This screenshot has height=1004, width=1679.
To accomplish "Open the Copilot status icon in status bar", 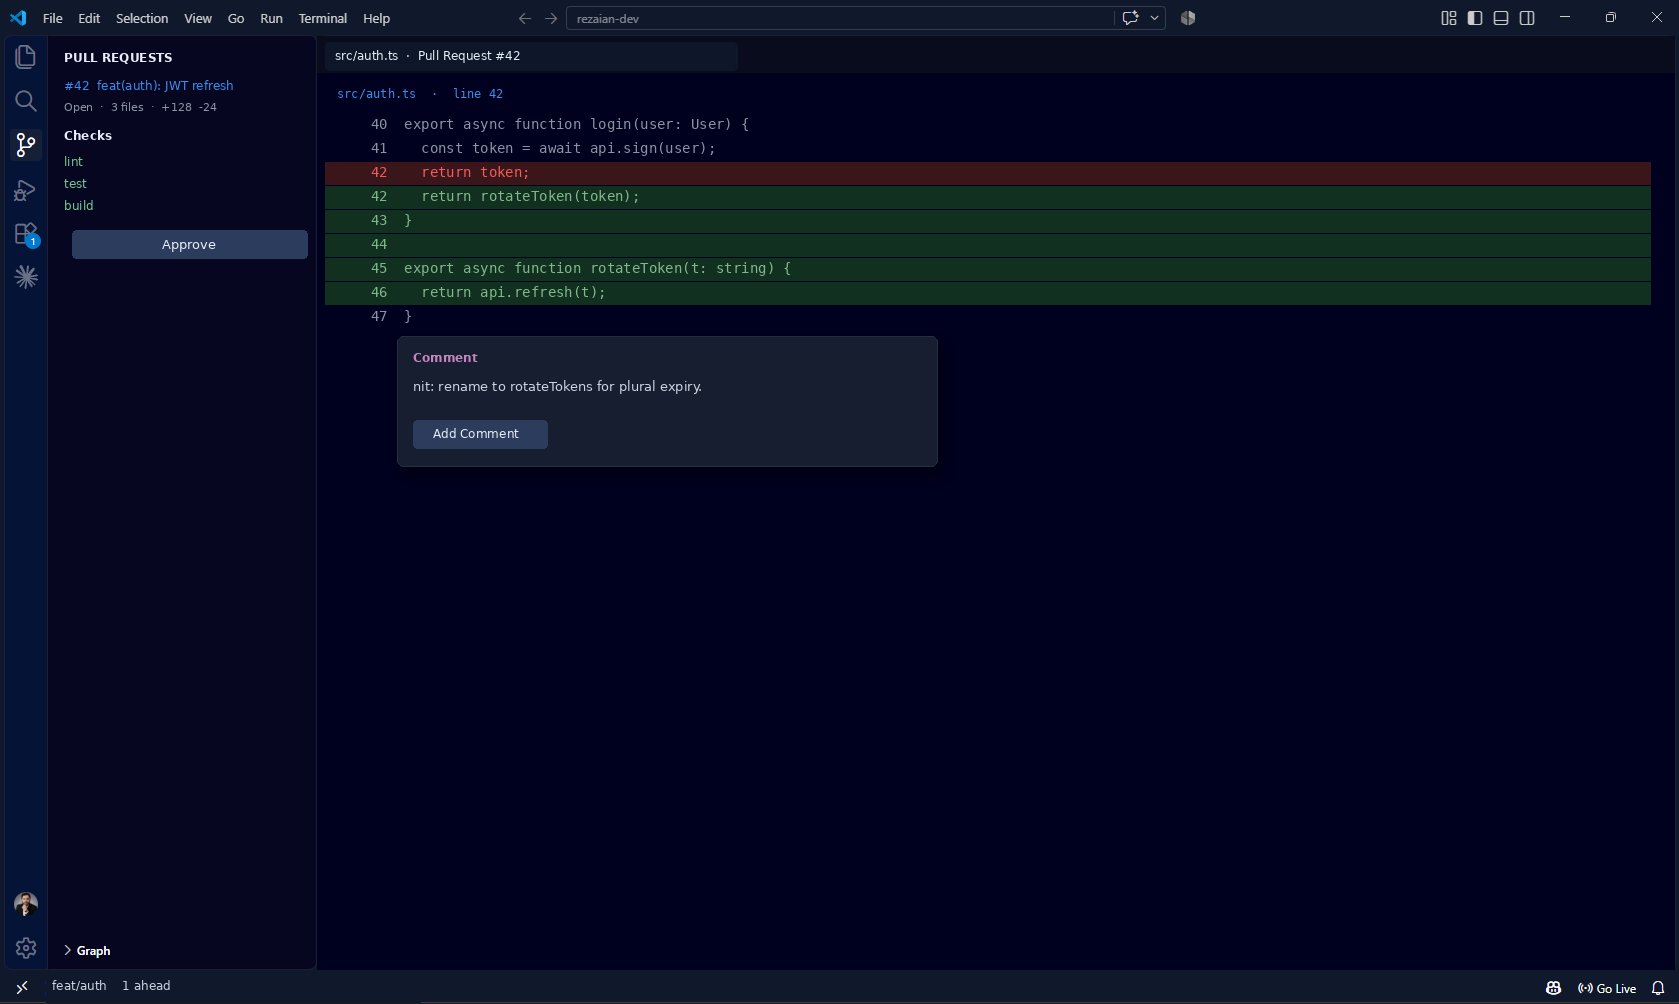I will click(1553, 988).
